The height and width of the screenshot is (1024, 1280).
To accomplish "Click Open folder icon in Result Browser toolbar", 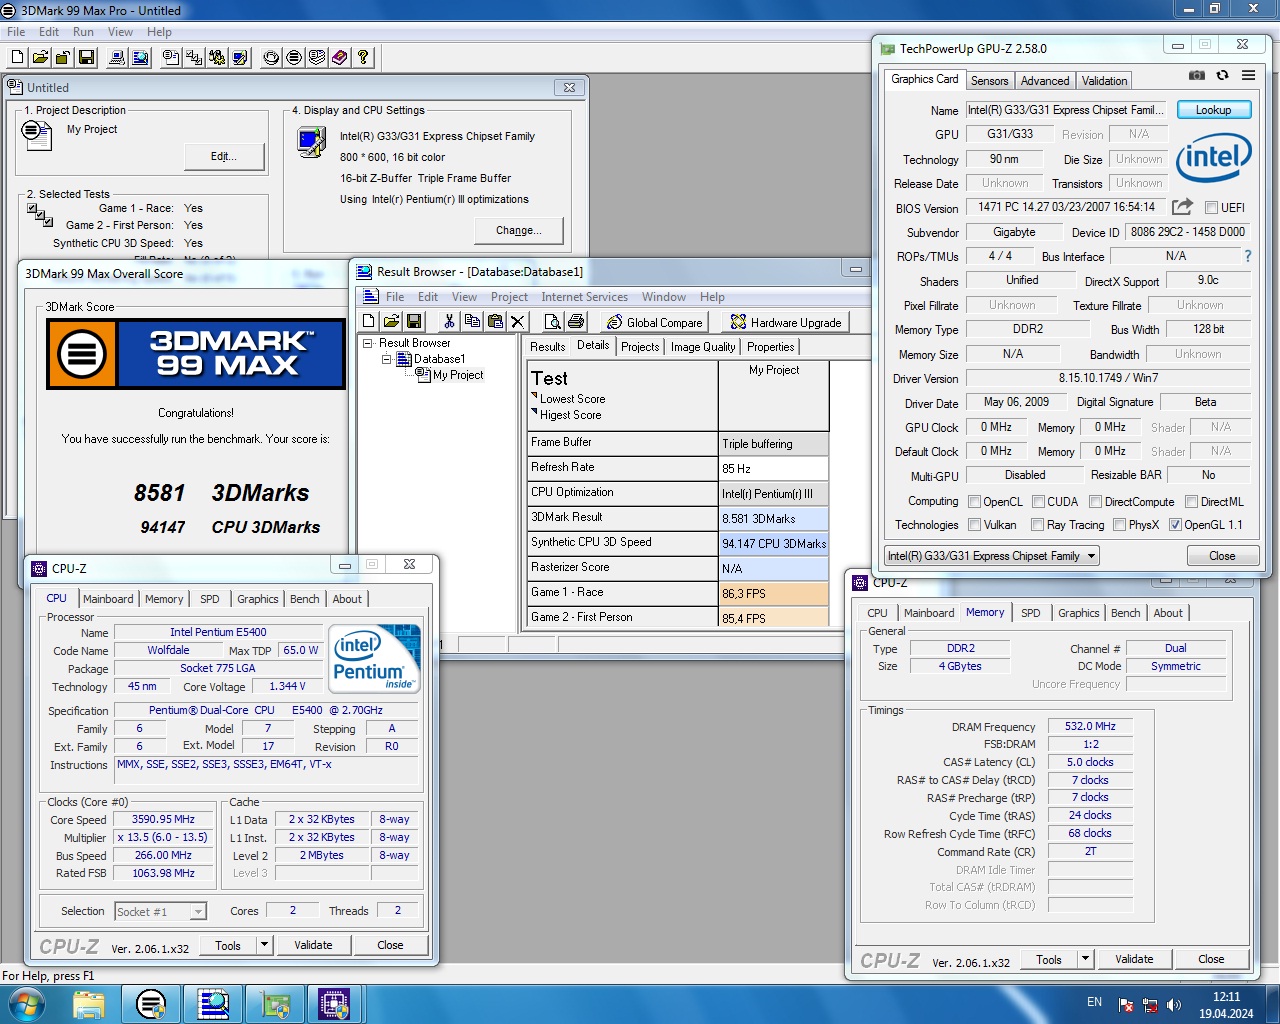I will pos(391,321).
